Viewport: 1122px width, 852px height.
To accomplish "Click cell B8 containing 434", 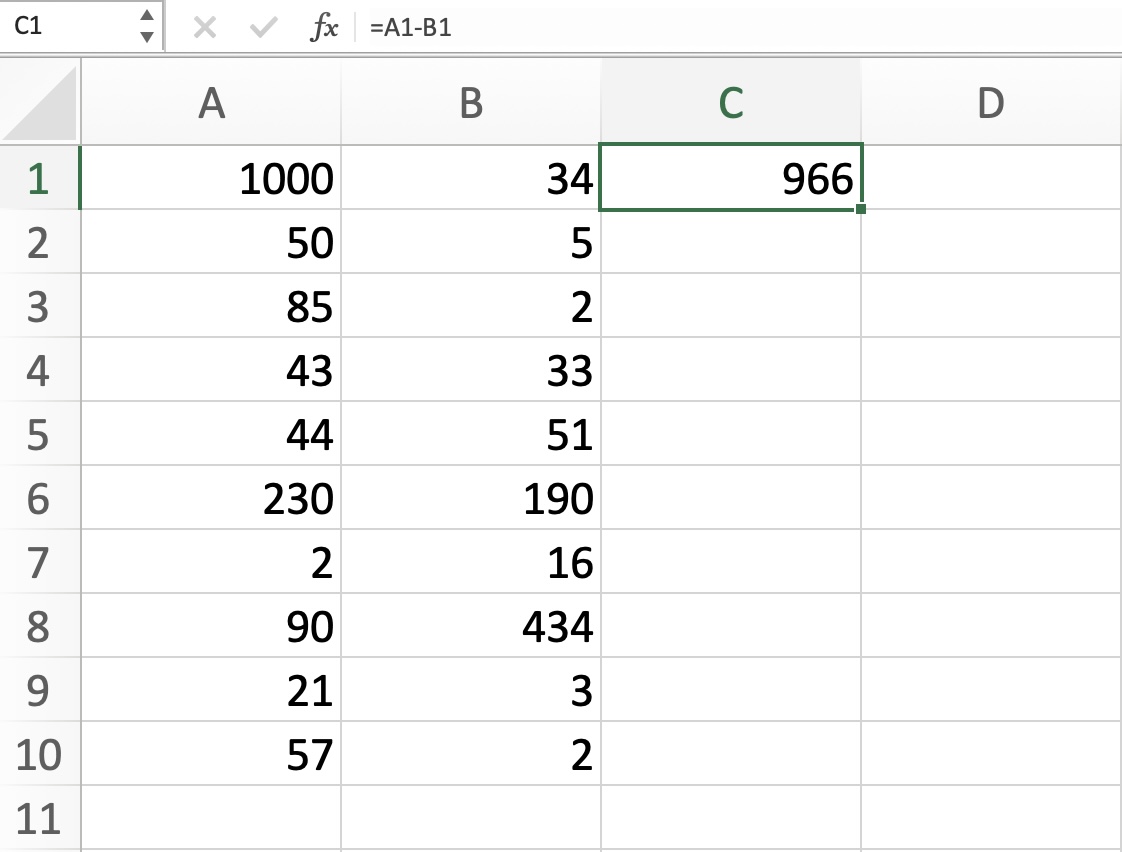I will [471, 625].
